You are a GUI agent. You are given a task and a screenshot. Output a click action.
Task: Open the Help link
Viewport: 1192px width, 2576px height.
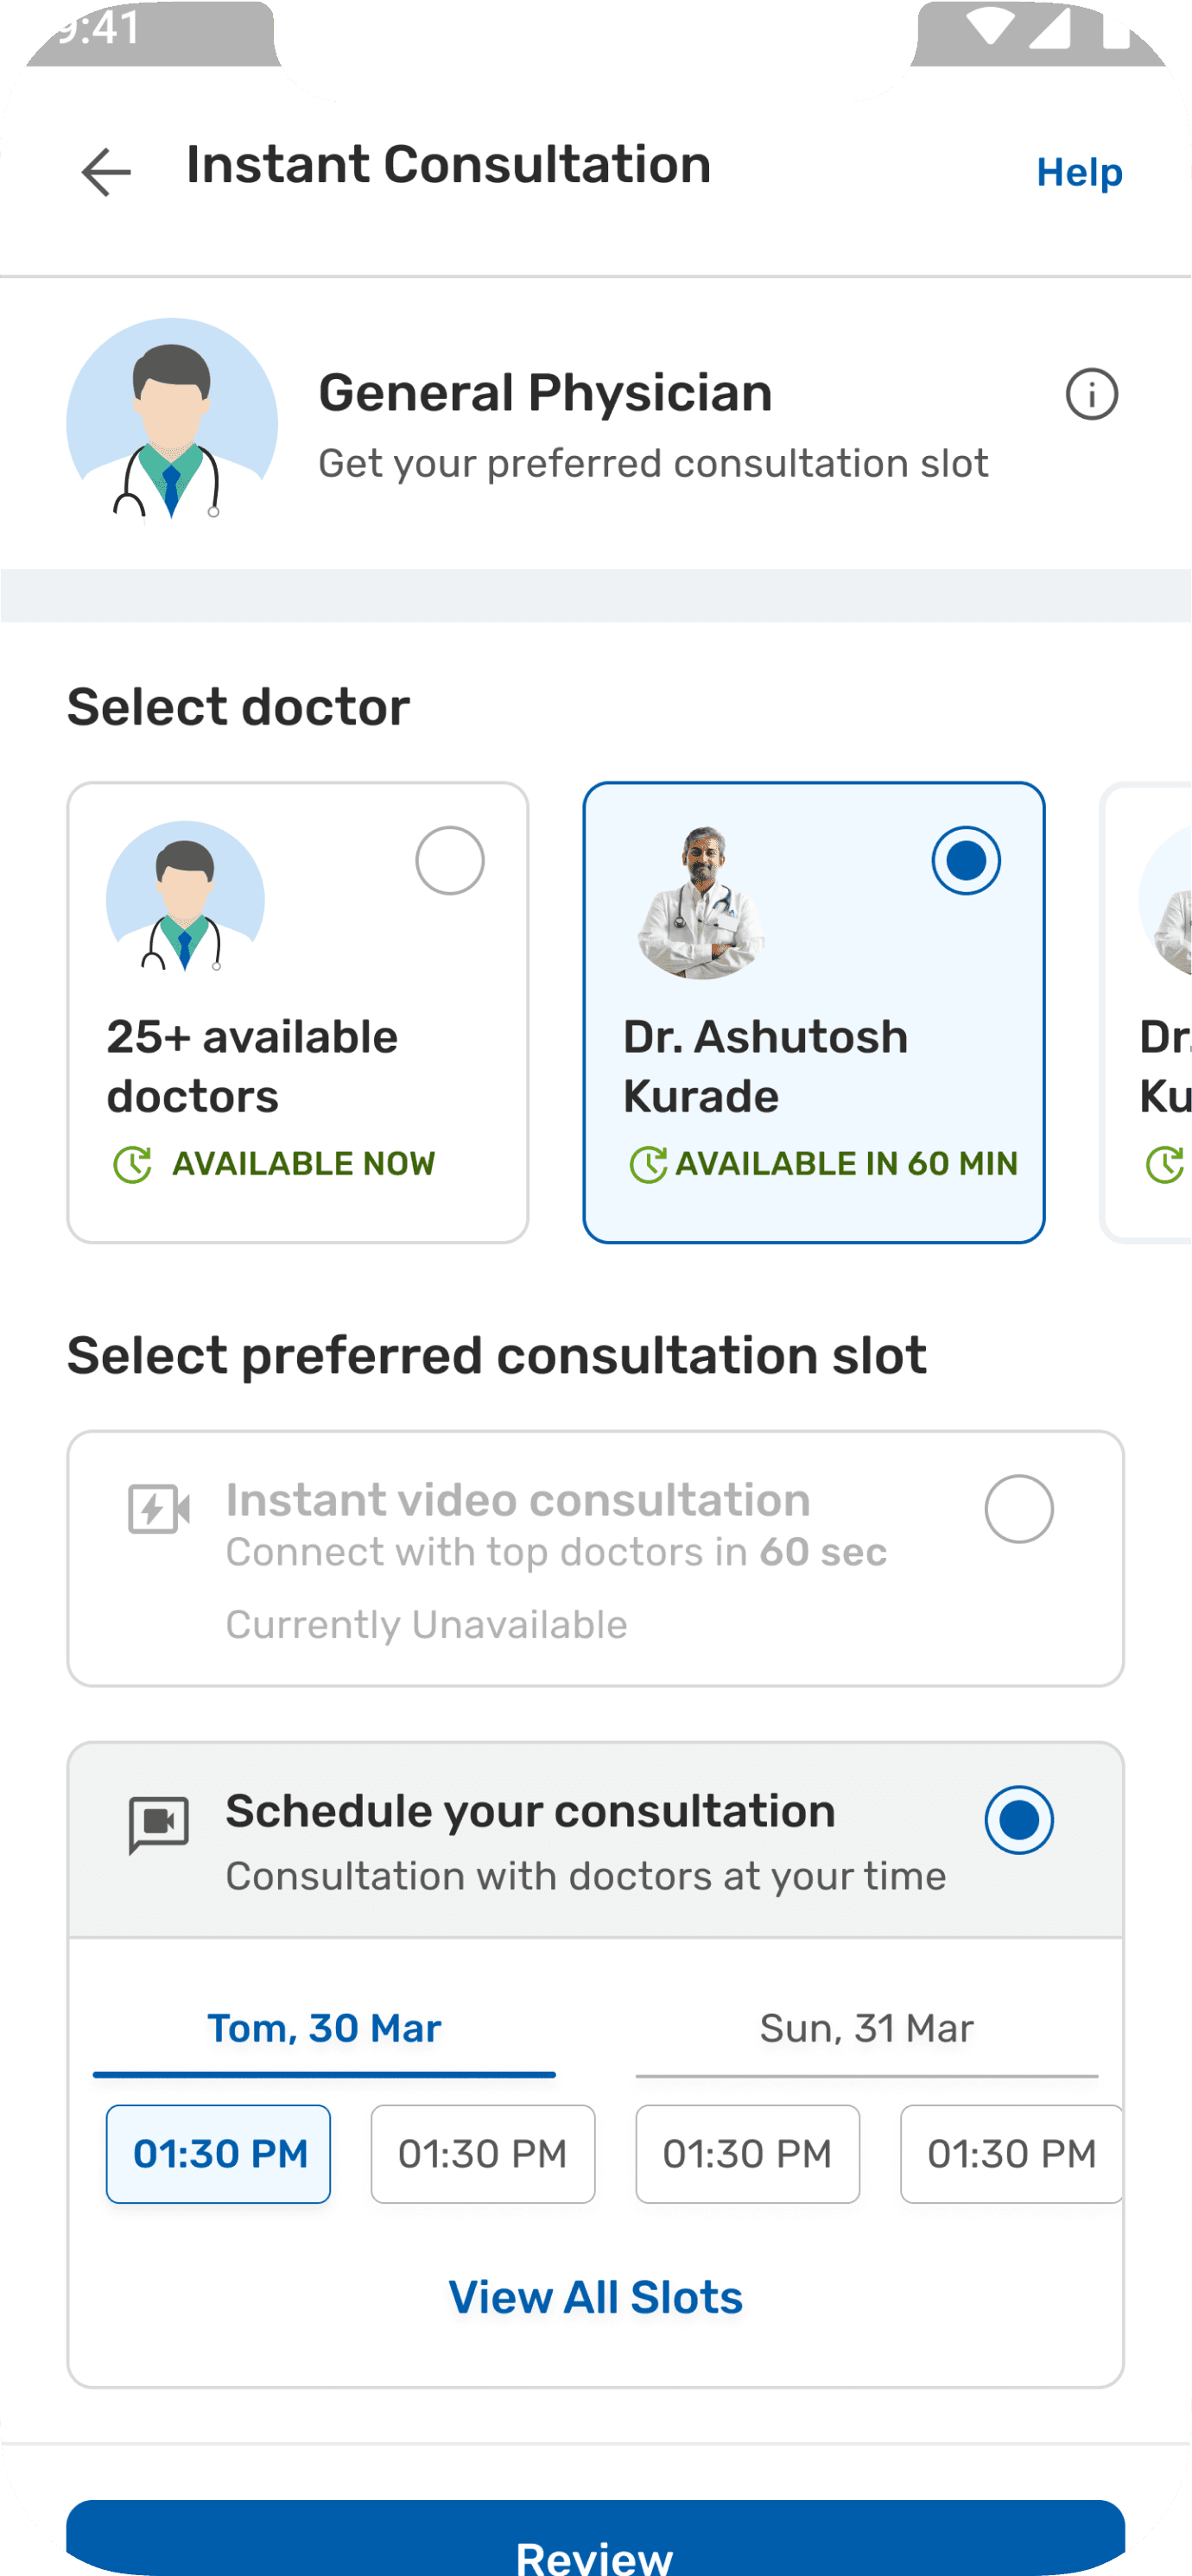click(x=1079, y=172)
